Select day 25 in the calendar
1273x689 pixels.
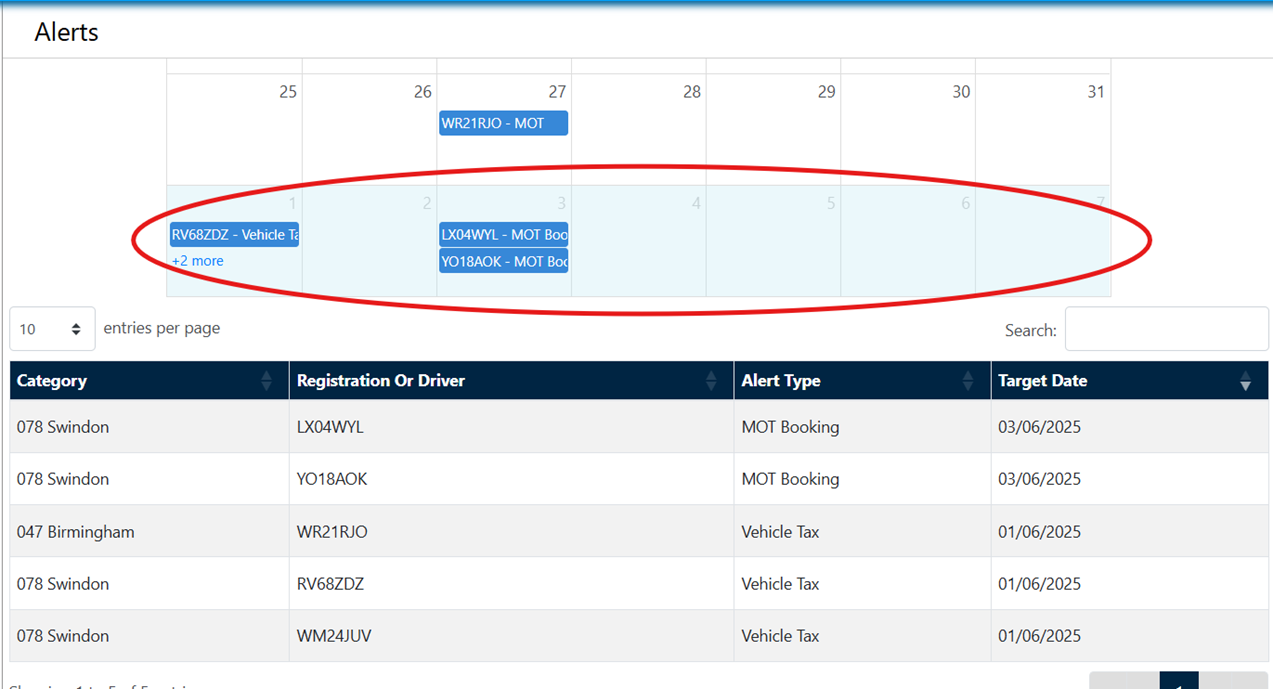coord(288,92)
